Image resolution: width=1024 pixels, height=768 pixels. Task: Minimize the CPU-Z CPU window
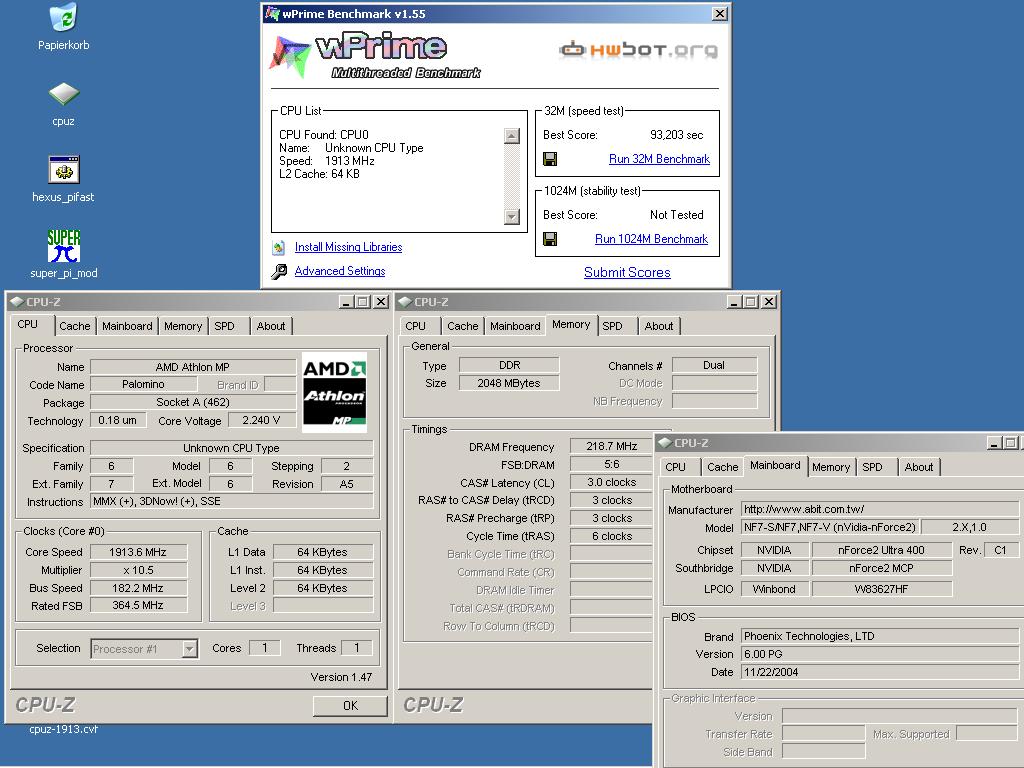click(346, 301)
